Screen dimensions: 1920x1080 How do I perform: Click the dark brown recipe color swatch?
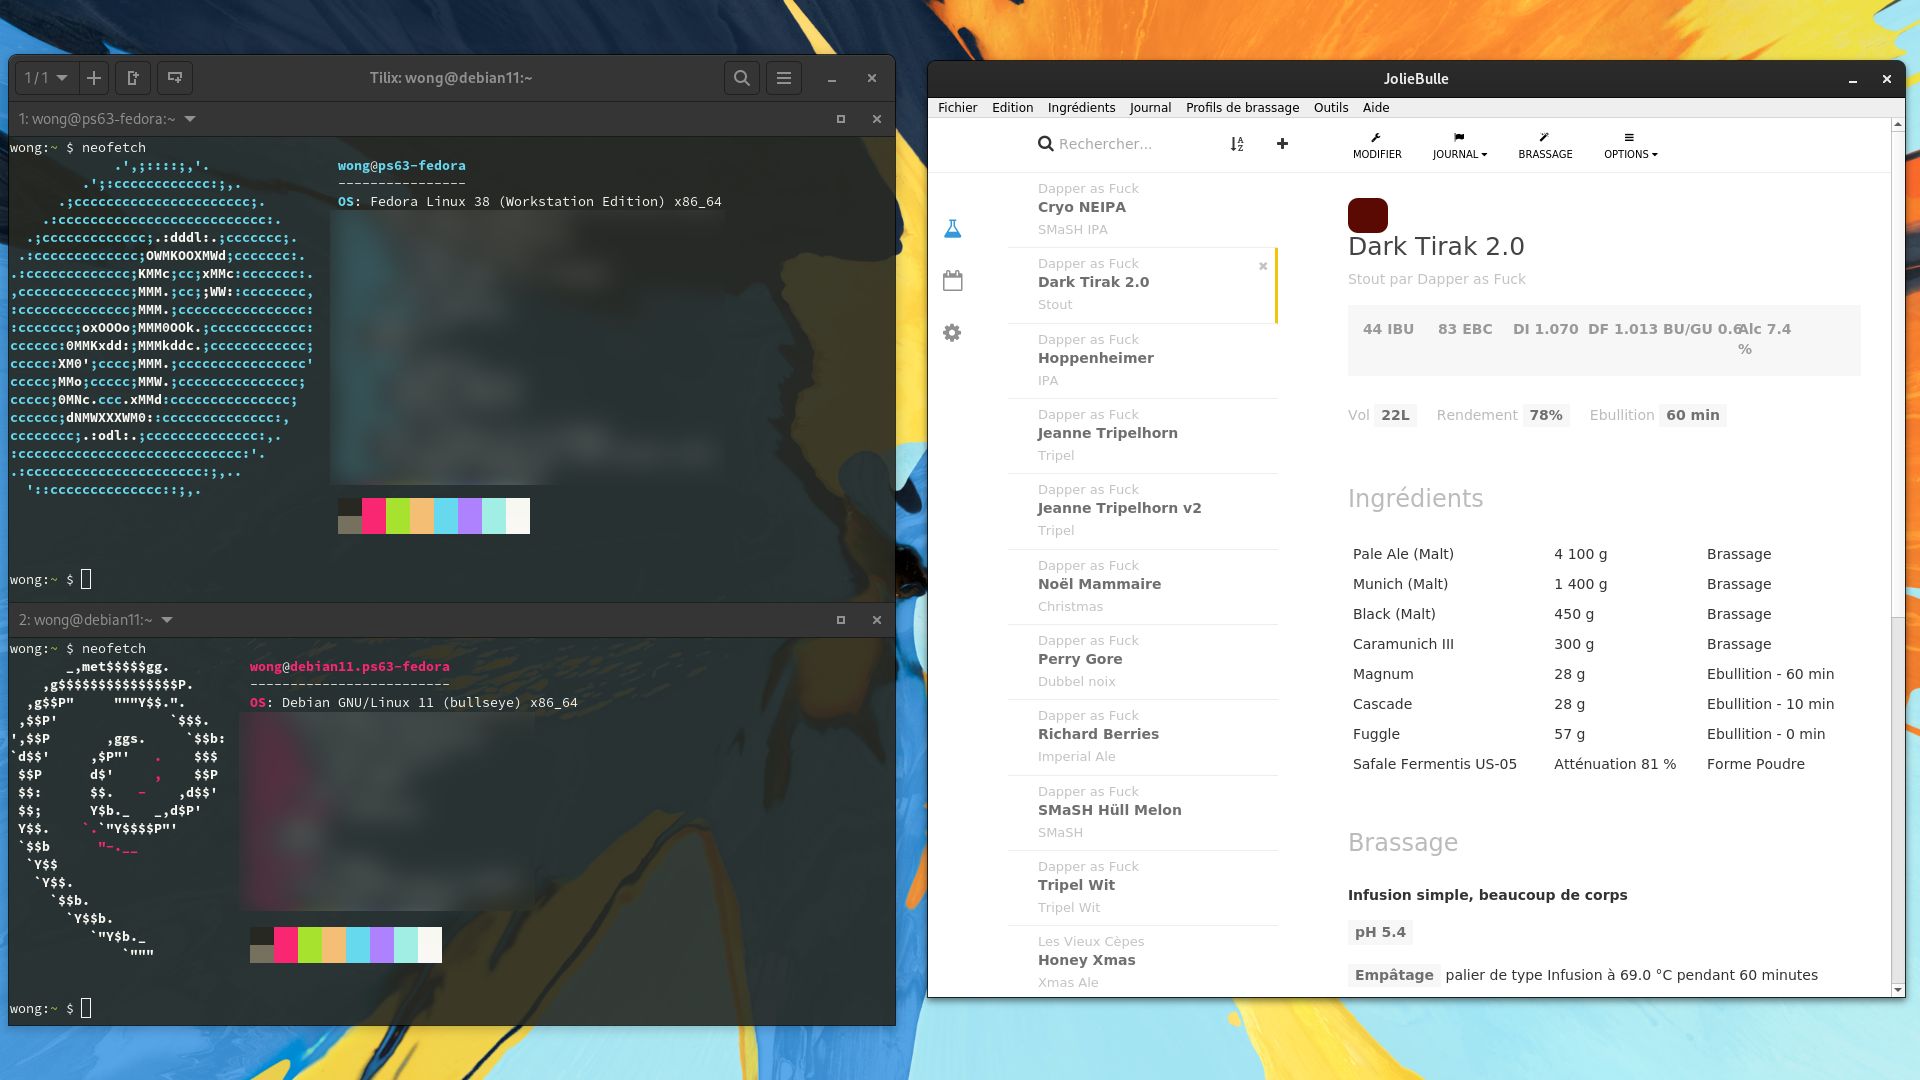(x=1367, y=215)
